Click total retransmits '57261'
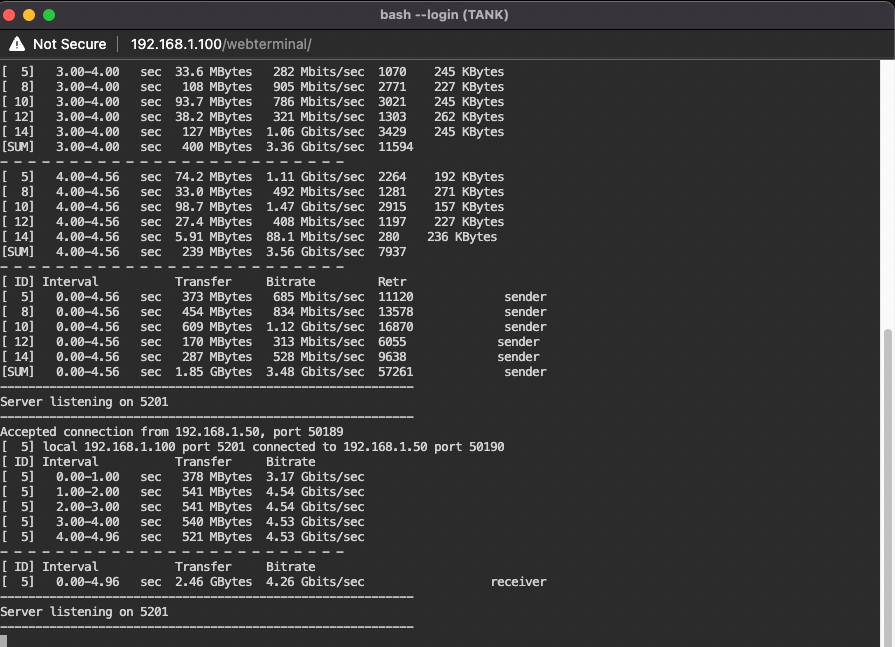The image size is (895, 647). tap(396, 372)
